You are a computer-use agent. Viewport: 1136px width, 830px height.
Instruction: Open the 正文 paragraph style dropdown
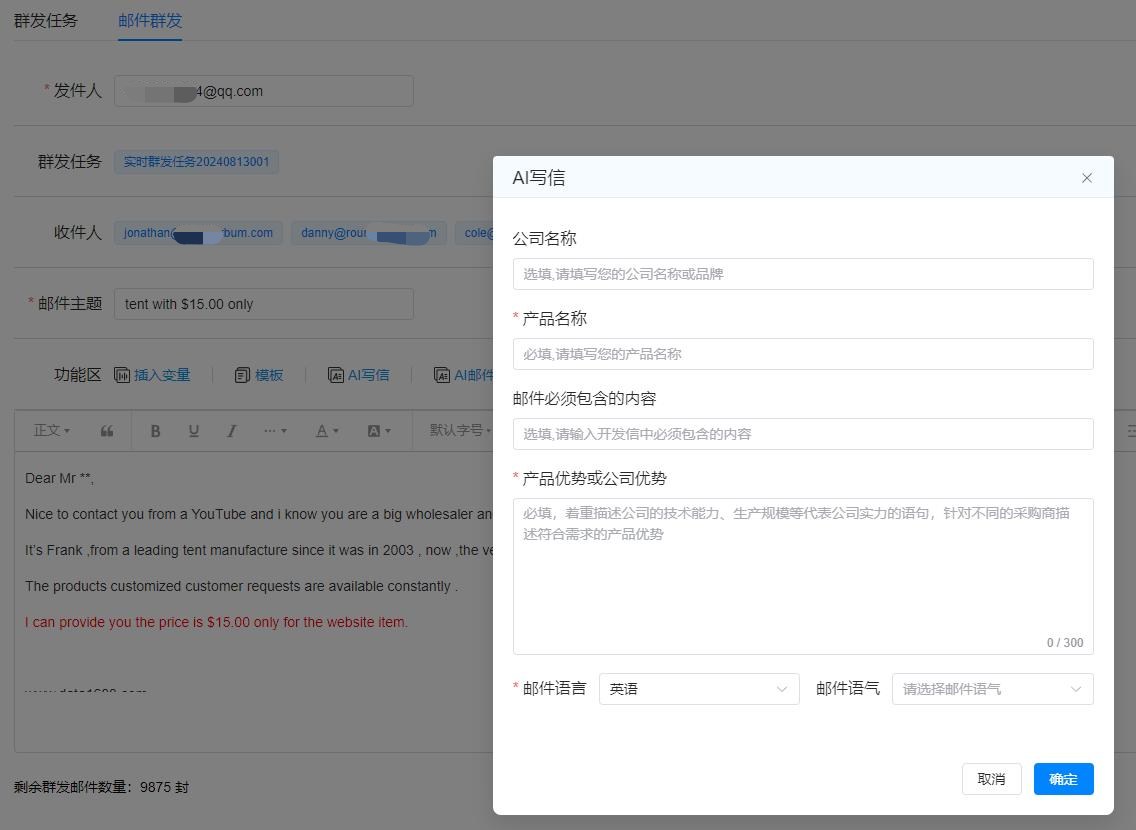51,431
